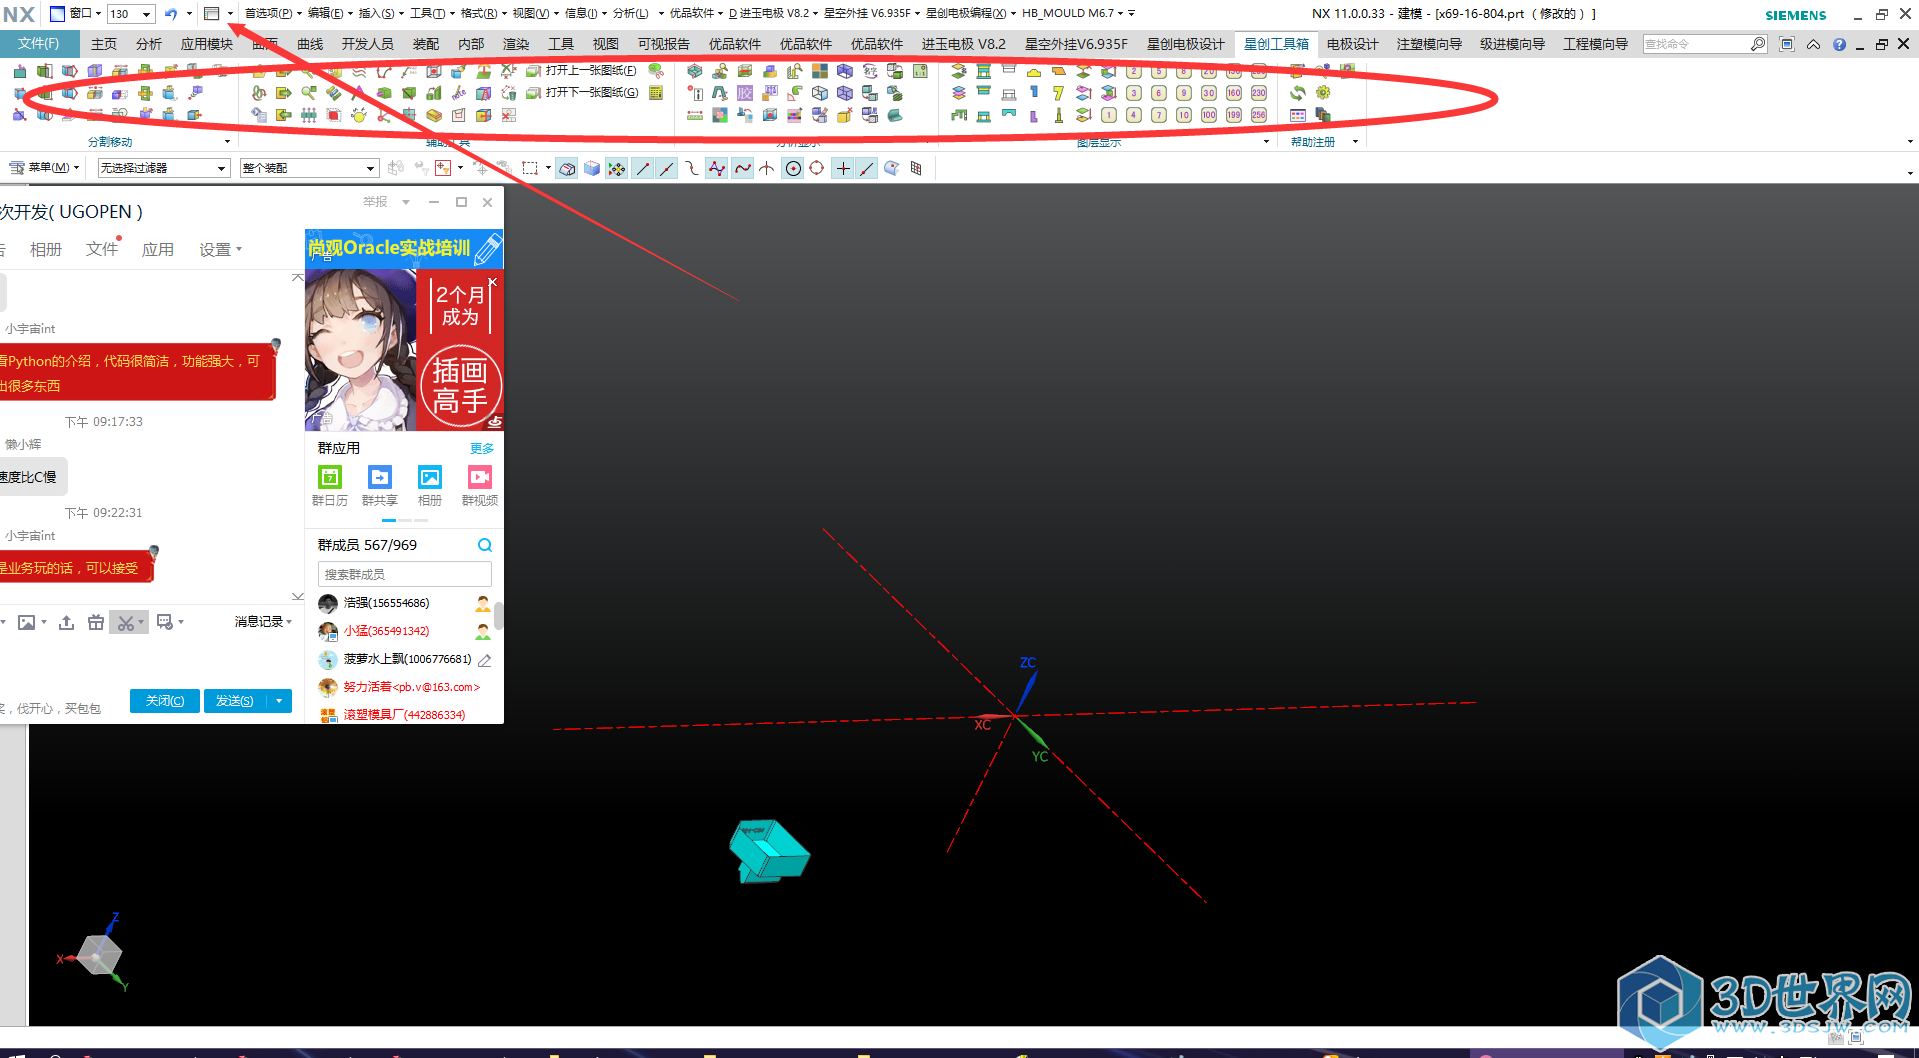Open the yellow gear settings icon in 帮助注册

tap(1323, 93)
